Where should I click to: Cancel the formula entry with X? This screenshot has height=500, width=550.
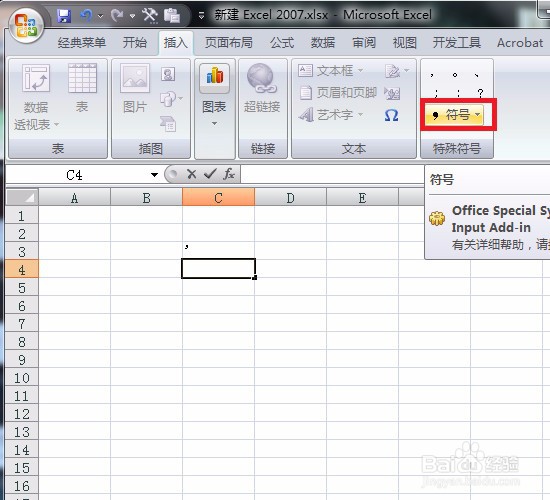(192, 174)
